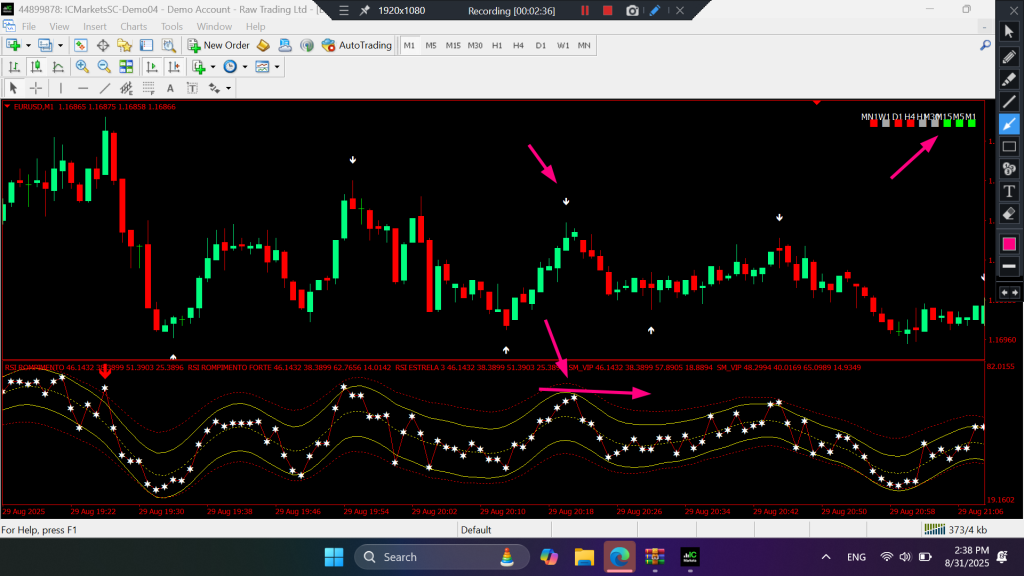Open the Insert menu
The width and height of the screenshot is (1024, 576).
(95, 26)
